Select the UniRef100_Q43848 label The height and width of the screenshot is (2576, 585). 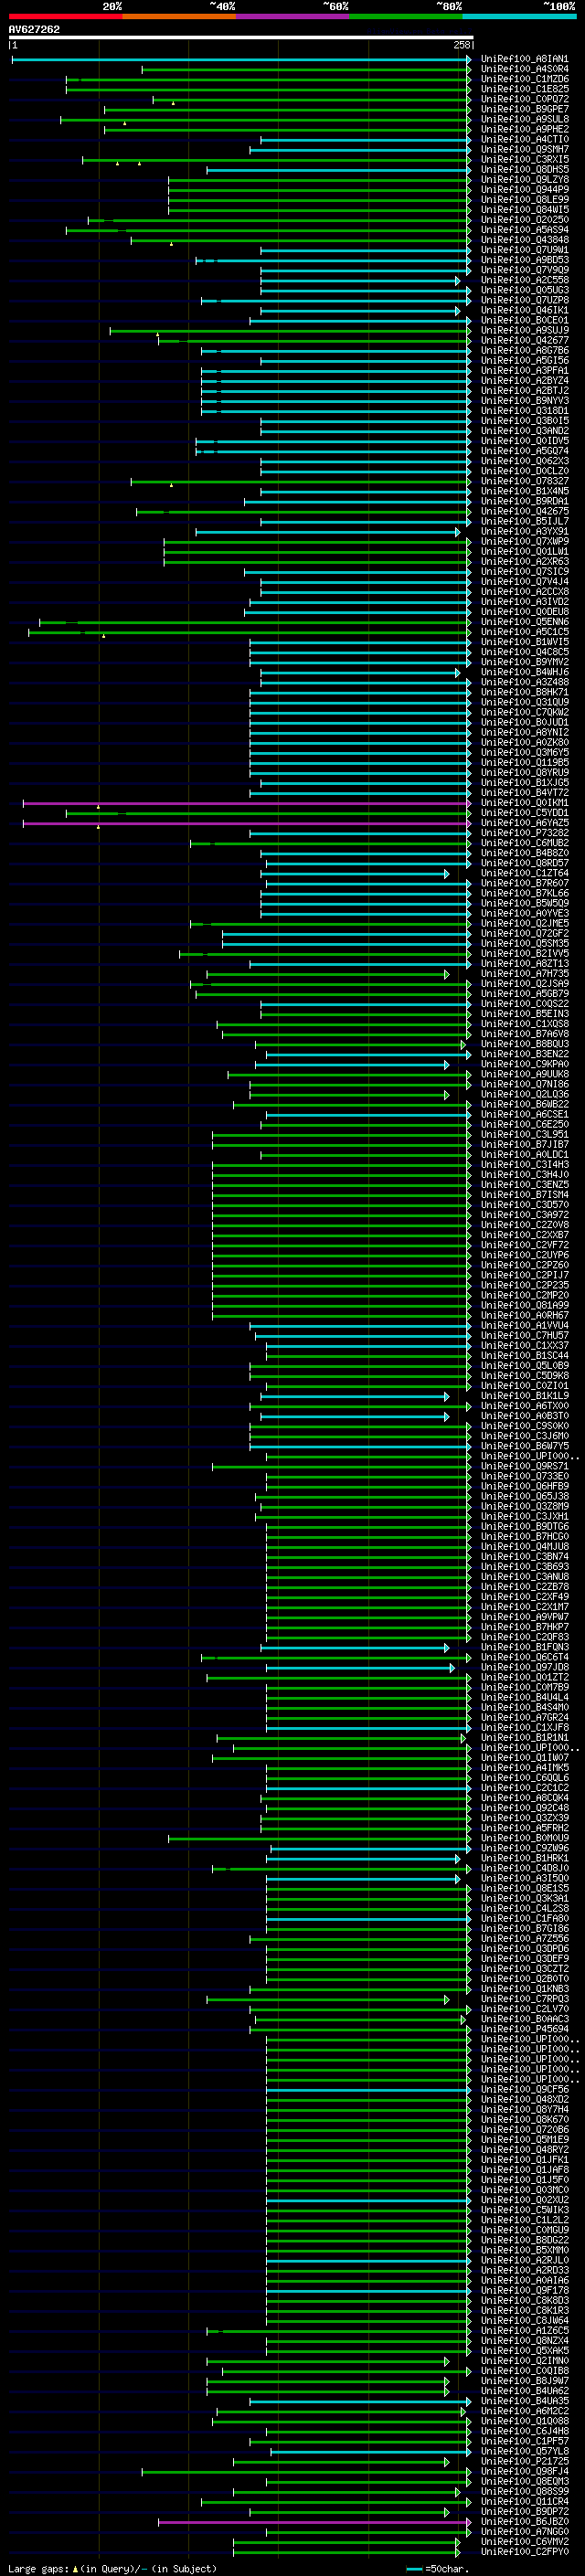[x=525, y=240]
